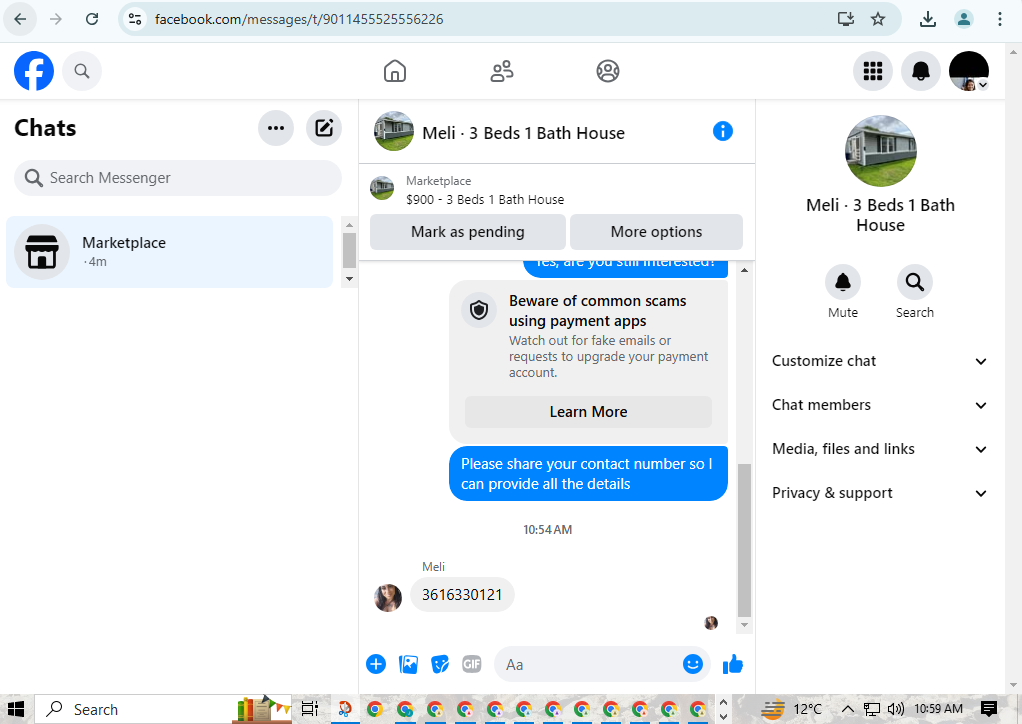Click large house photo in info panel
The height and width of the screenshot is (724, 1022).
coord(881,151)
